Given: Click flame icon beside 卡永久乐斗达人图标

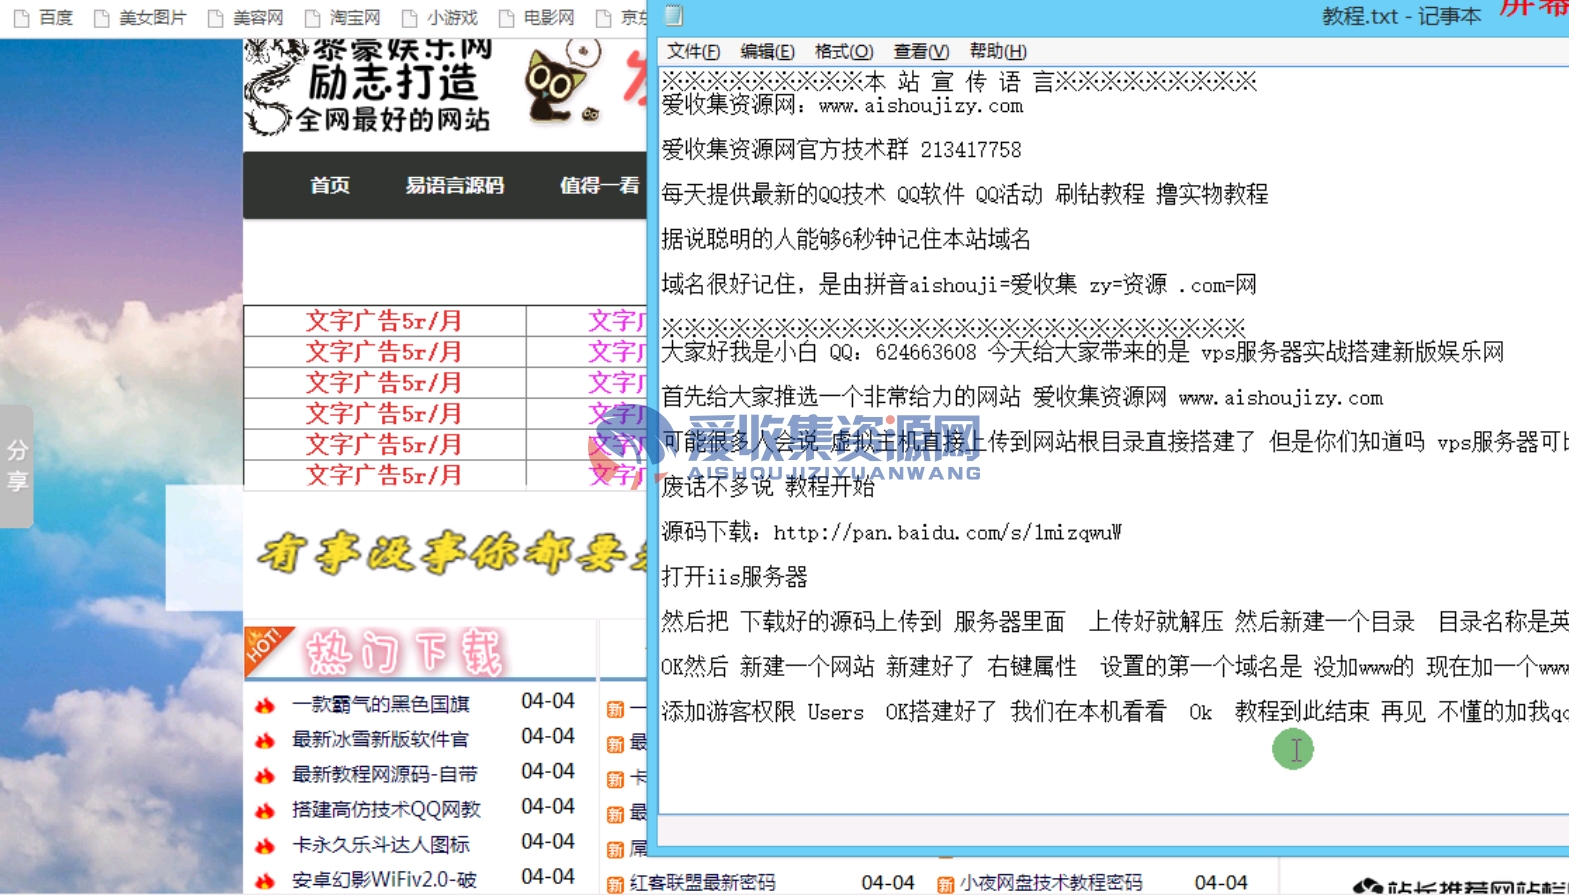Looking at the screenshot, I should [265, 846].
